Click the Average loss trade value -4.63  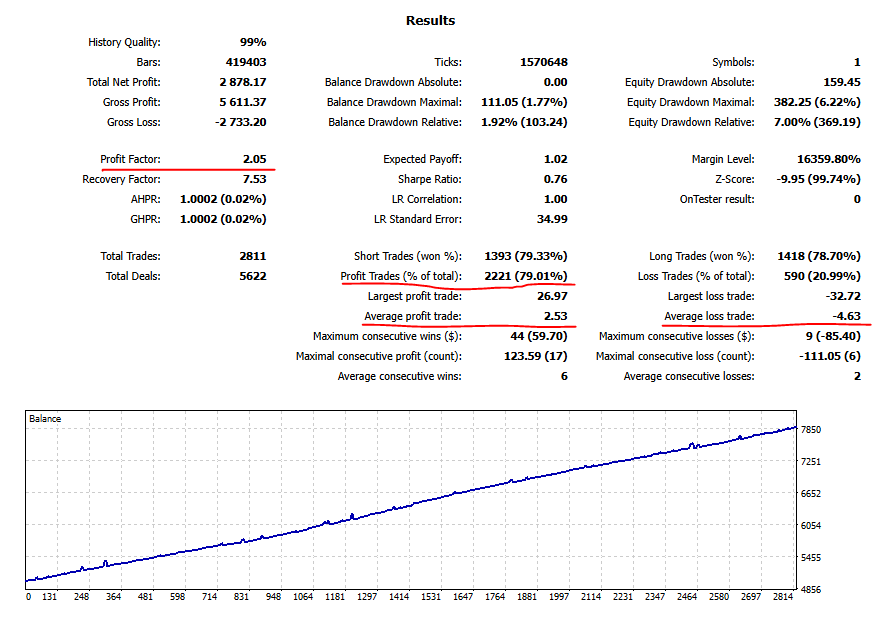coord(848,316)
